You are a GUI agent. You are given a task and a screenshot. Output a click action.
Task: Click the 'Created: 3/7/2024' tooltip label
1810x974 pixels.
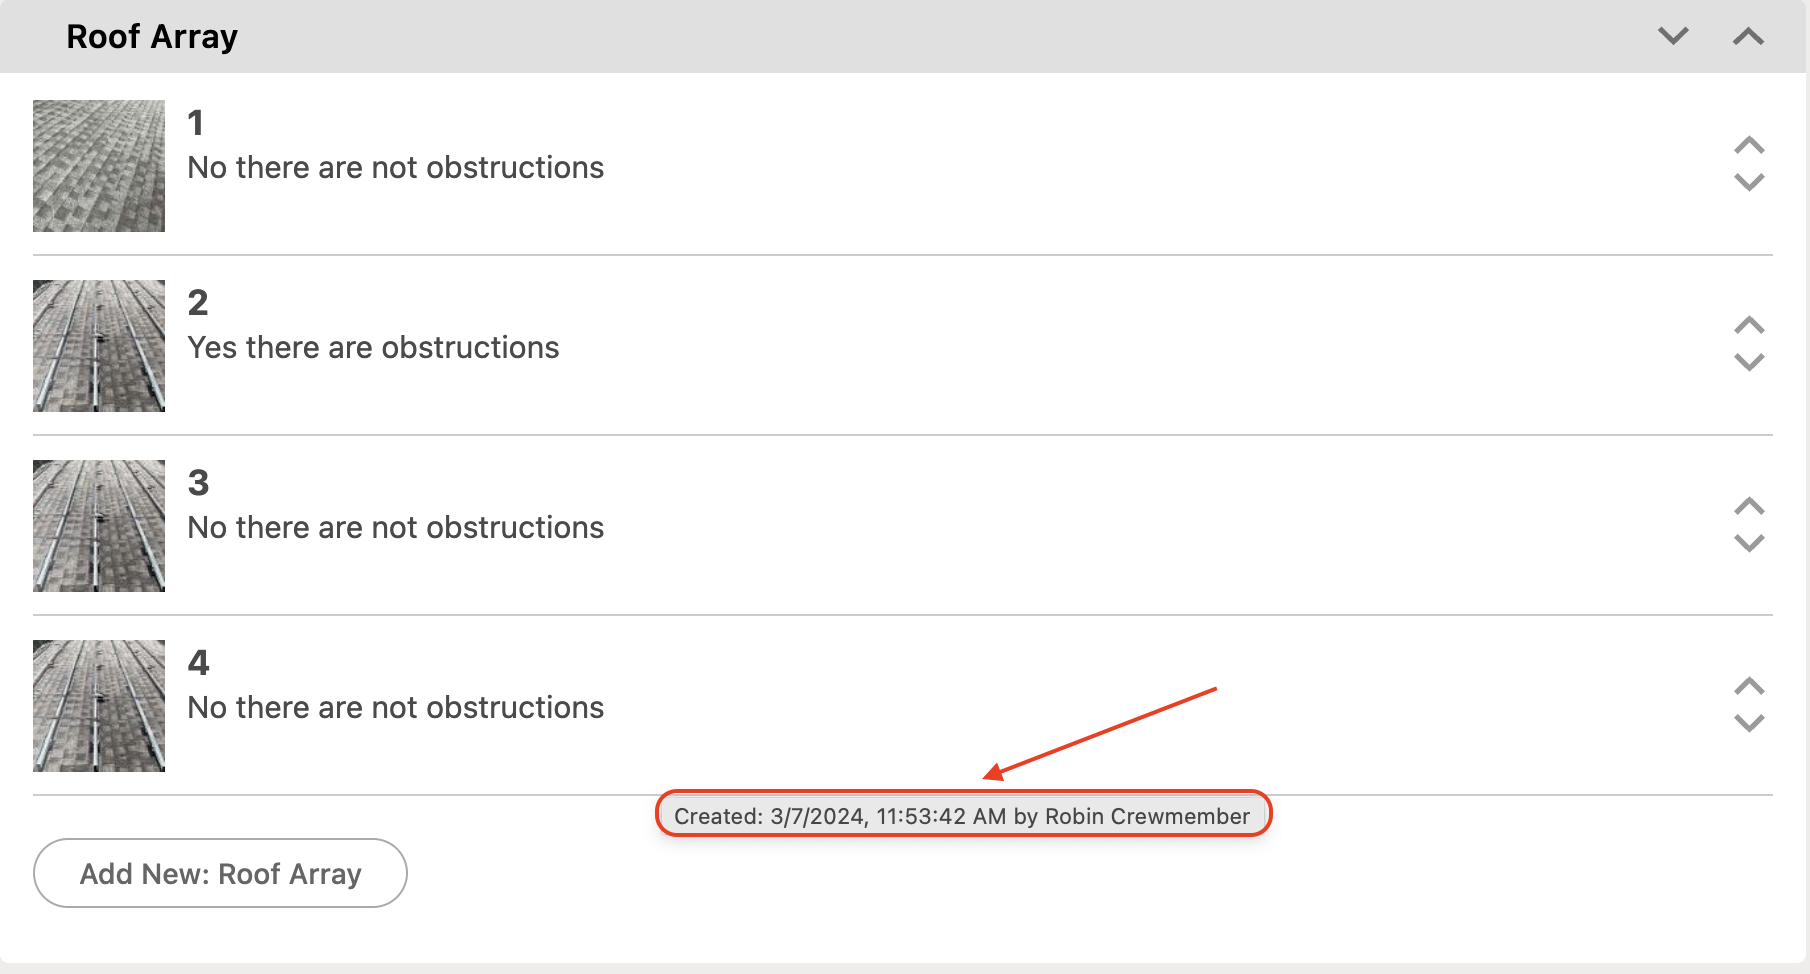click(x=962, y=816)
